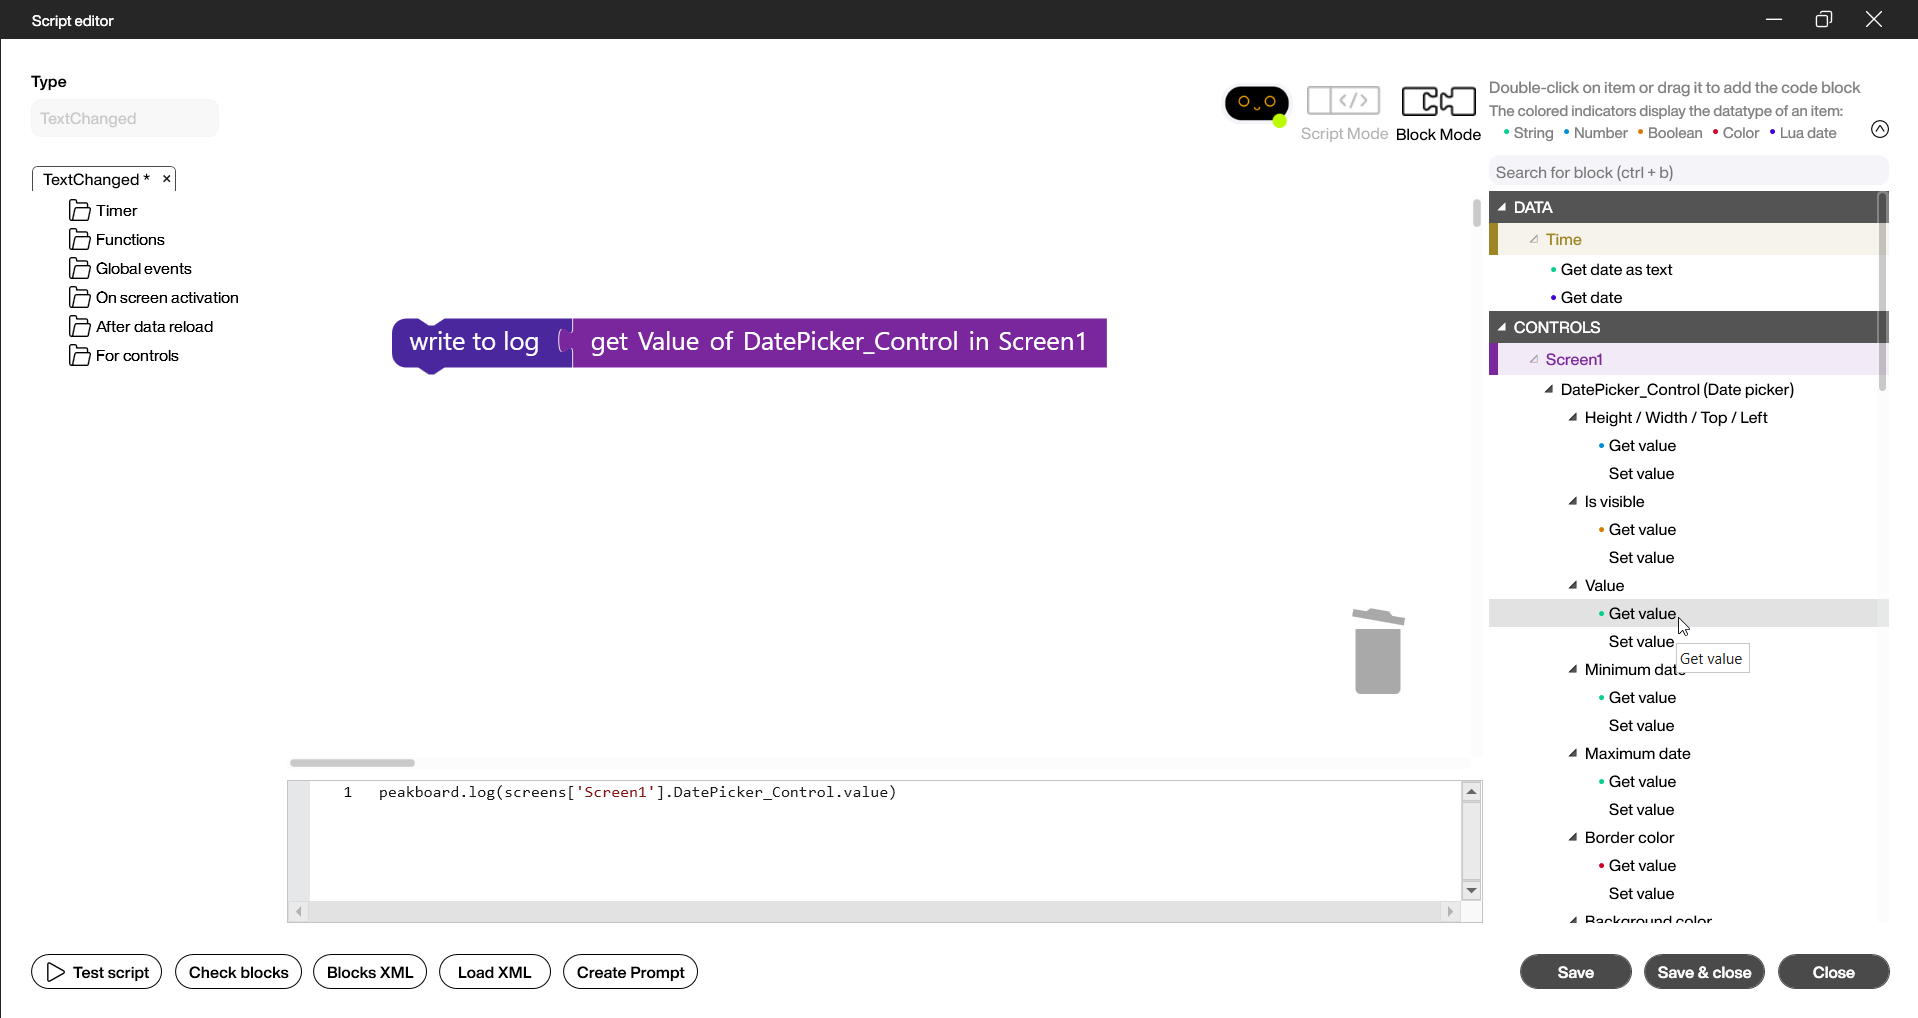Screen dimensions: 1918x1018
Task: Close the TextChanged tab with x
Action: (166, 179)
